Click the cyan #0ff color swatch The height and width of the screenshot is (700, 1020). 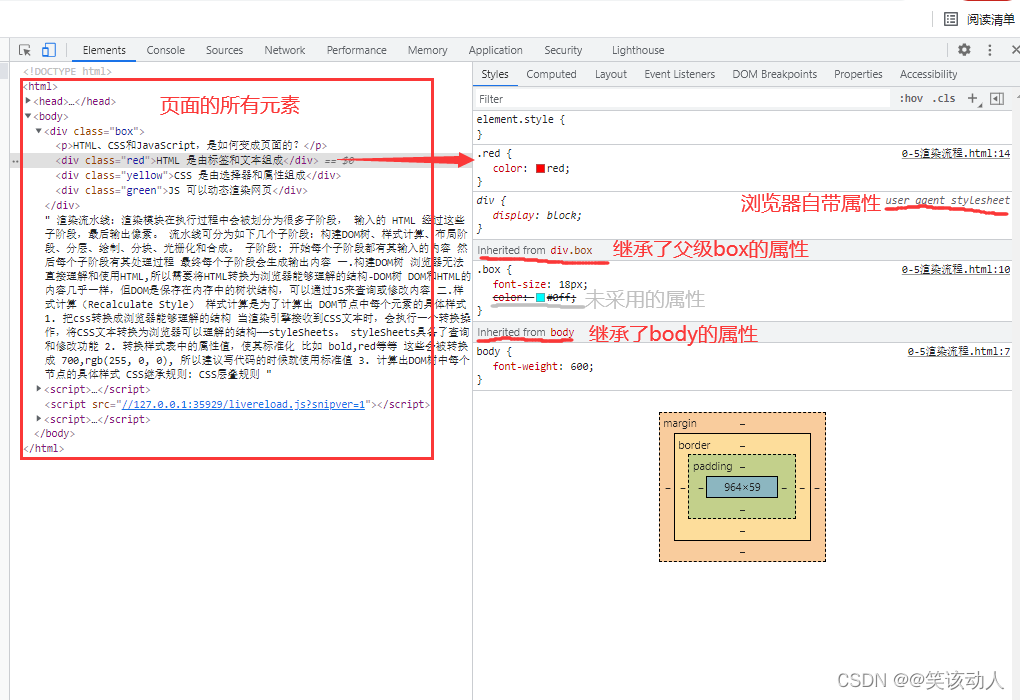click(540, 297)
